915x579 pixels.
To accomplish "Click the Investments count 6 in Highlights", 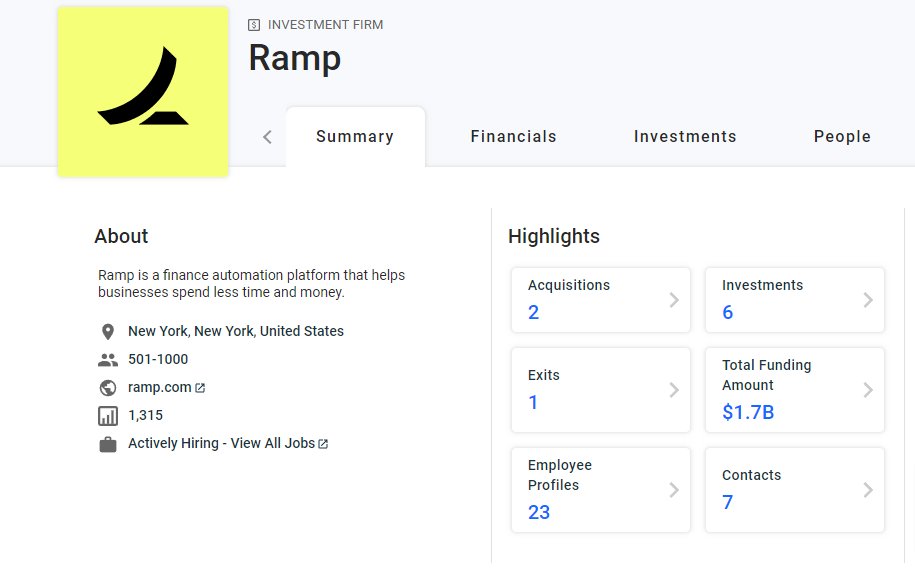I will tap(727, 312).
